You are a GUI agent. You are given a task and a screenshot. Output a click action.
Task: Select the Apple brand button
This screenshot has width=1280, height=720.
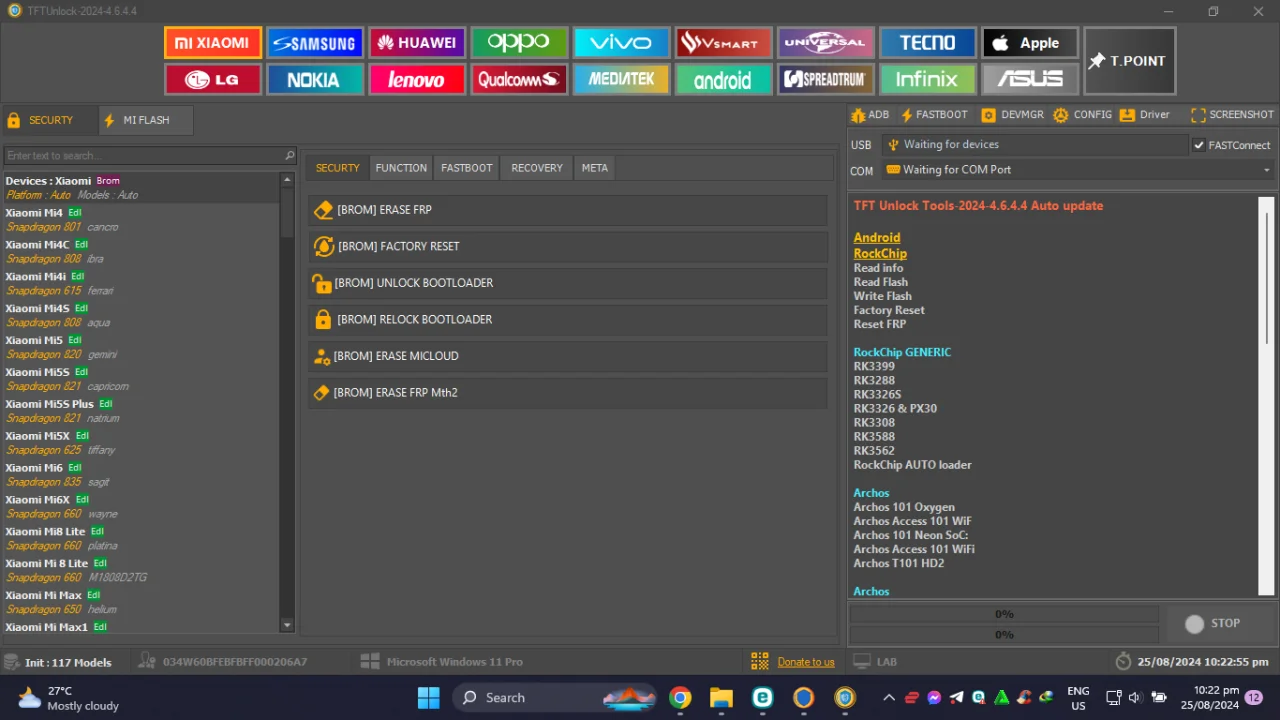(1030, 43)
